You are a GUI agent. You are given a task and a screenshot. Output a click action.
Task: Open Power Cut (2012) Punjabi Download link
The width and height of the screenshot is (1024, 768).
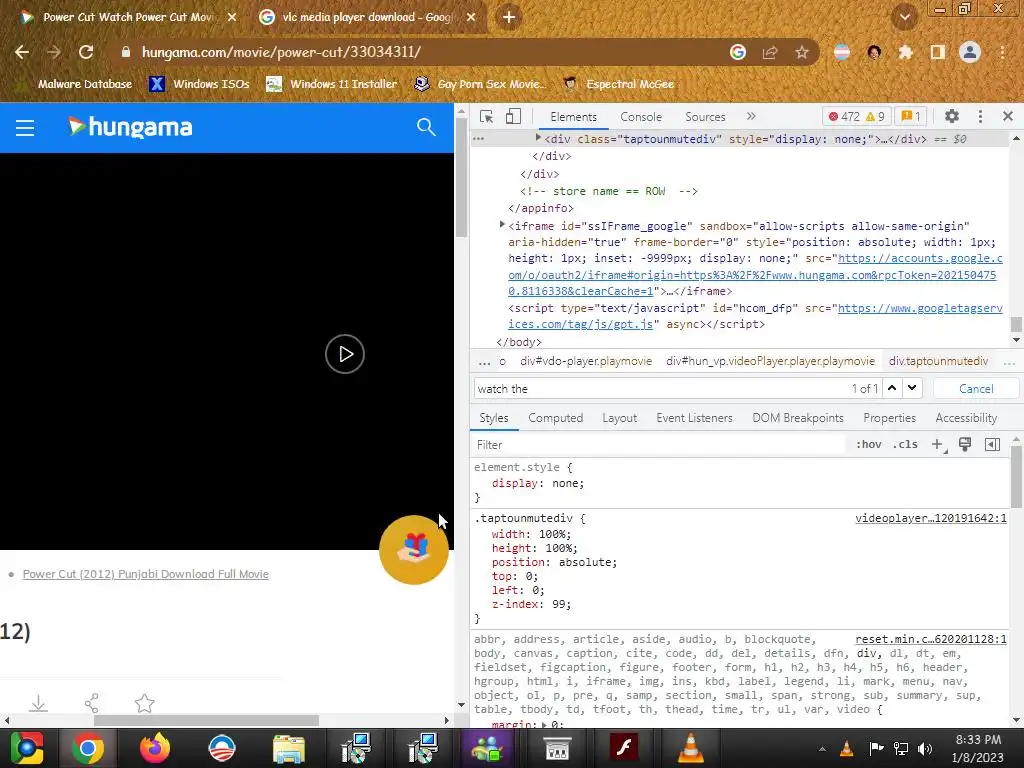[x=146, y=574]
